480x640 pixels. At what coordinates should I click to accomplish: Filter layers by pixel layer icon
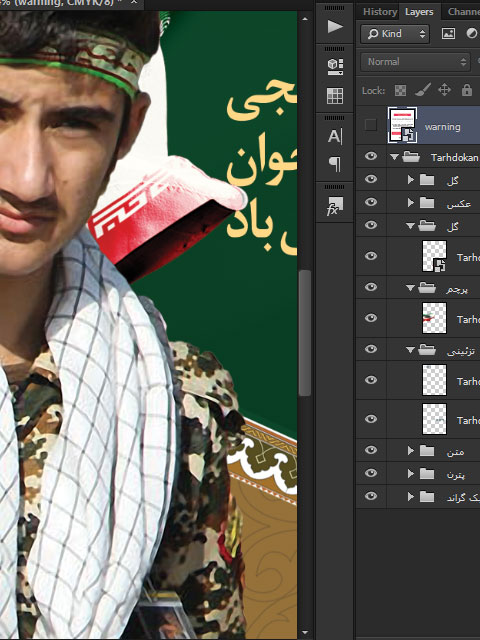[448, 33]
